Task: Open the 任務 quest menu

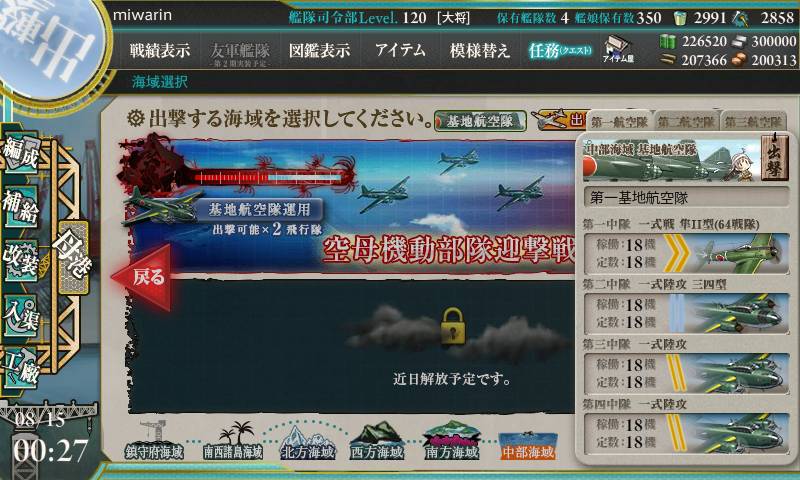Action: 560,50
